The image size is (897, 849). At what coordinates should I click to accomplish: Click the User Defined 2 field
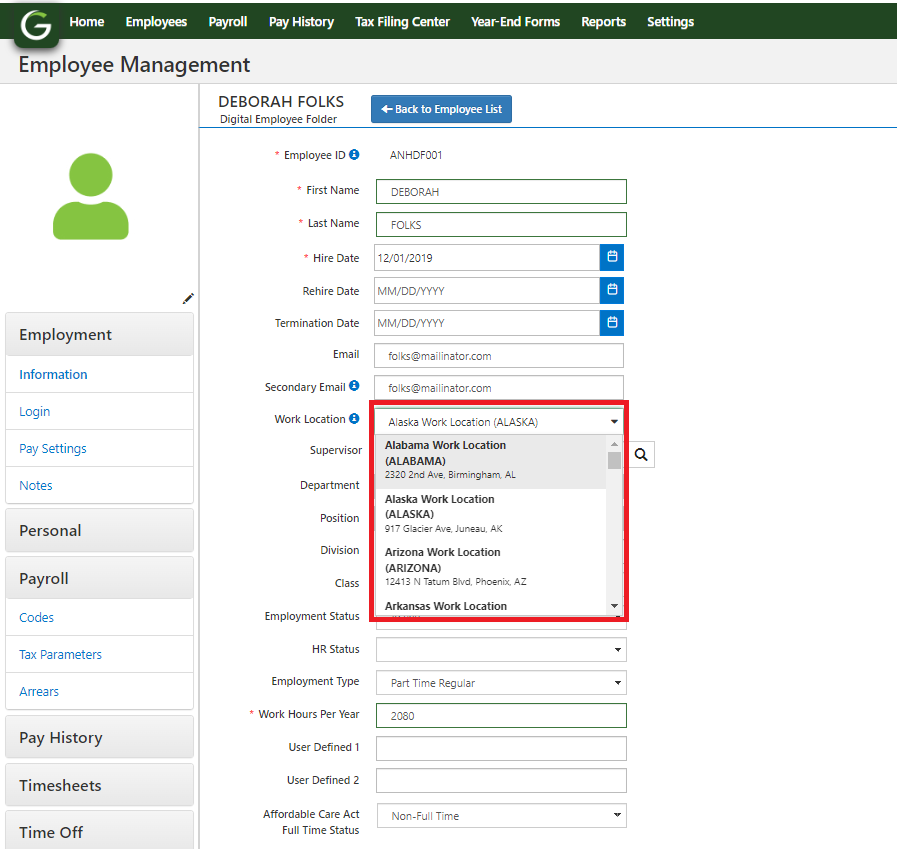501,781
